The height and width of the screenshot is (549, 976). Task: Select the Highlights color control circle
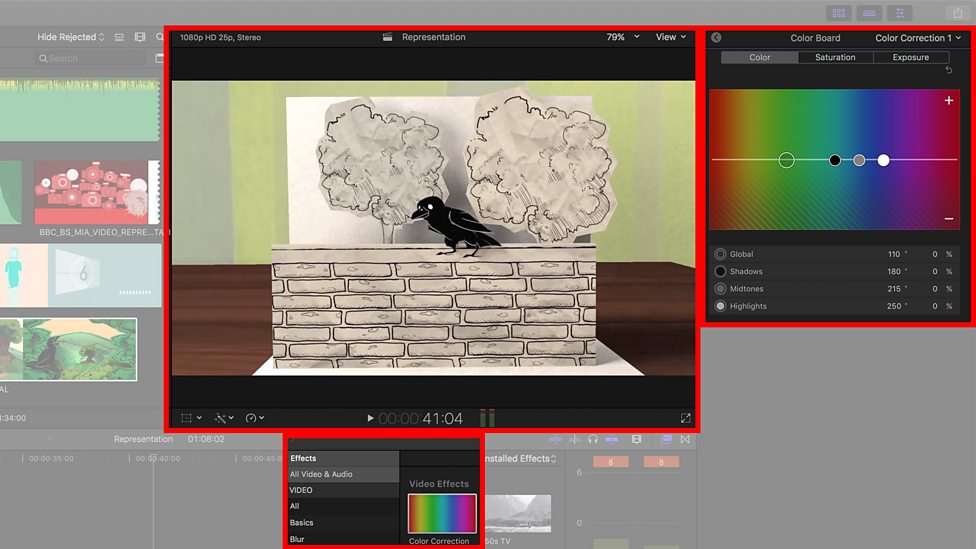[x=720, y=306]
